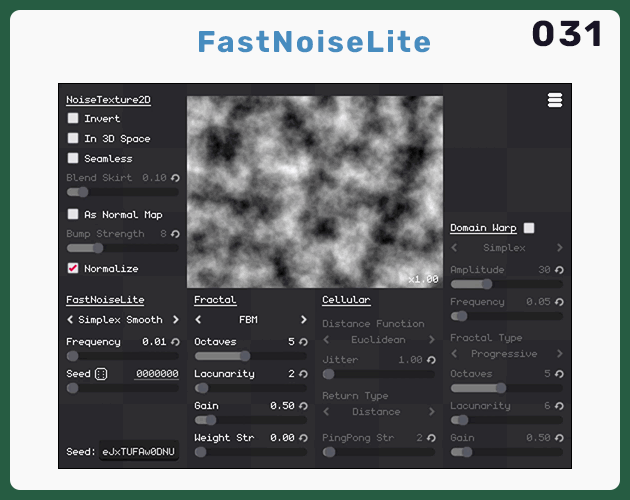Click the Bump Strength slider
The width and height of the screenshot is (630, 500).
[123, 248]
